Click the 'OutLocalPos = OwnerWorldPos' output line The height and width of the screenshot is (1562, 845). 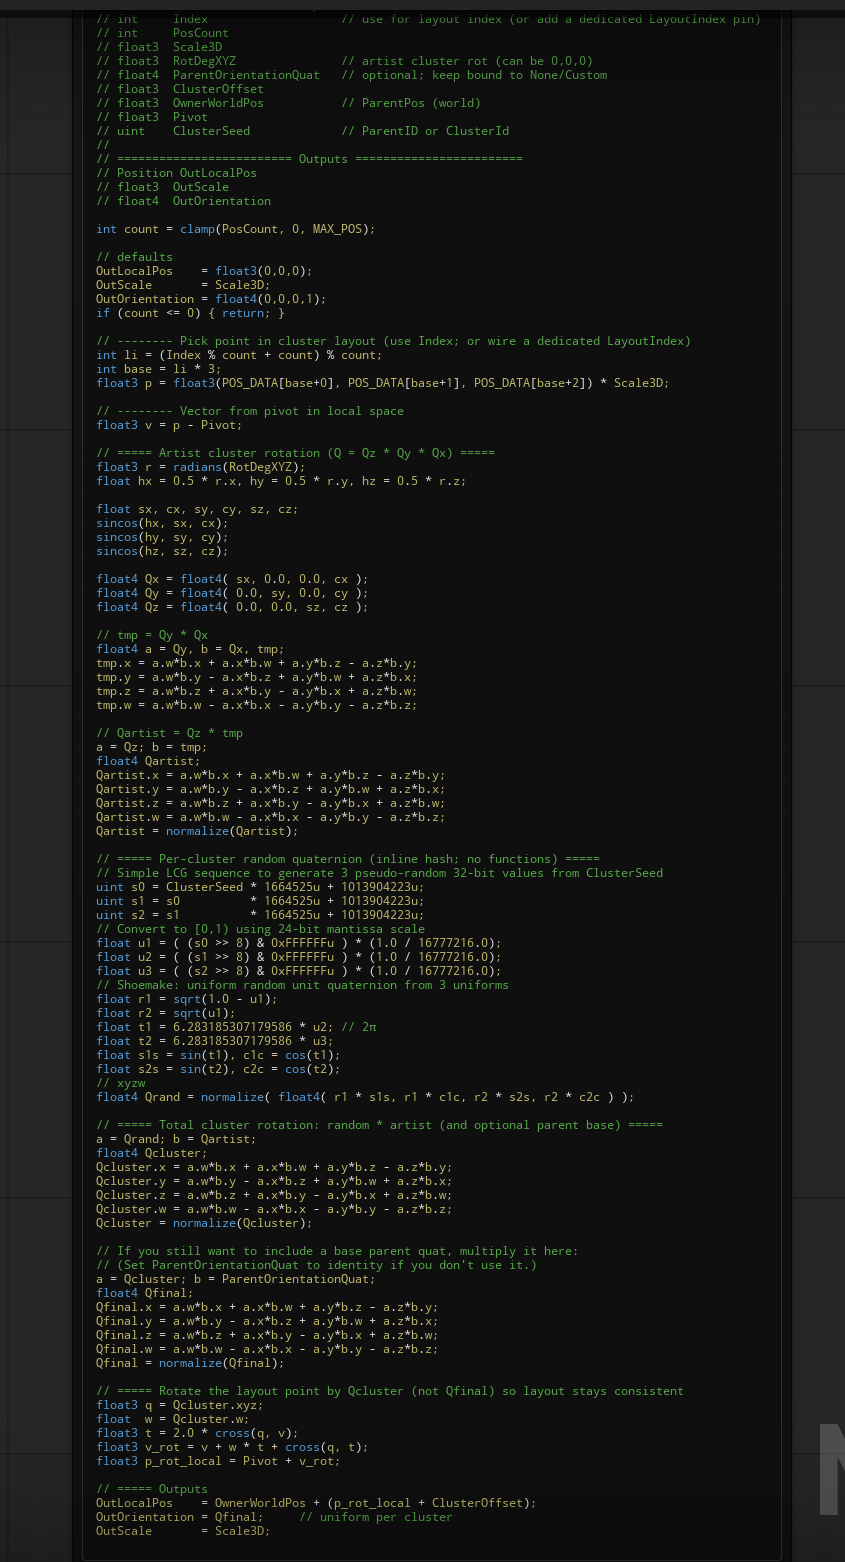click(x=316, y=1503)
